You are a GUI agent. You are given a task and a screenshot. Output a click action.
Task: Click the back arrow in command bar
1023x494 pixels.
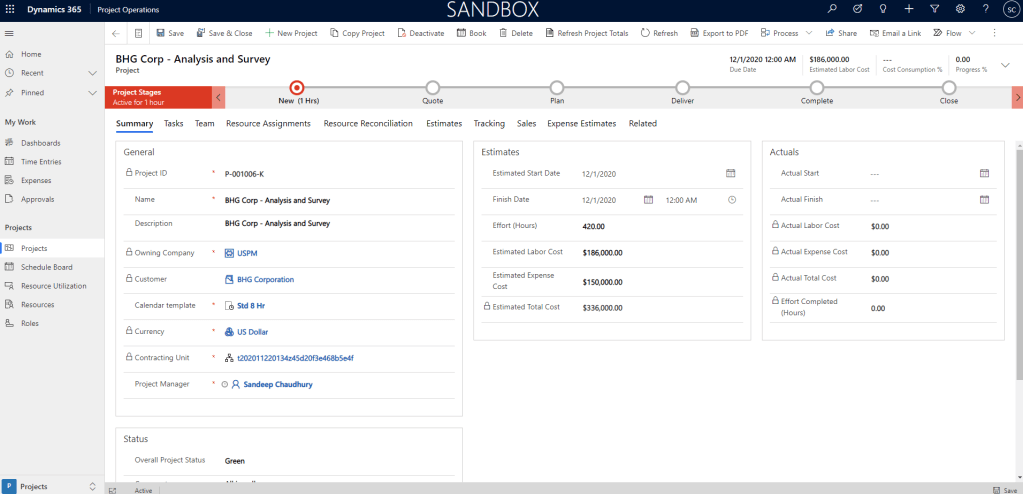coord(116,33)
